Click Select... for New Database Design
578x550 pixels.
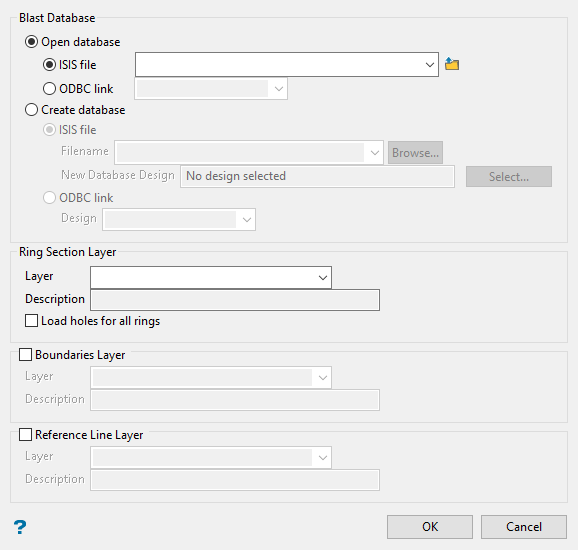click(x=509, y=177)
